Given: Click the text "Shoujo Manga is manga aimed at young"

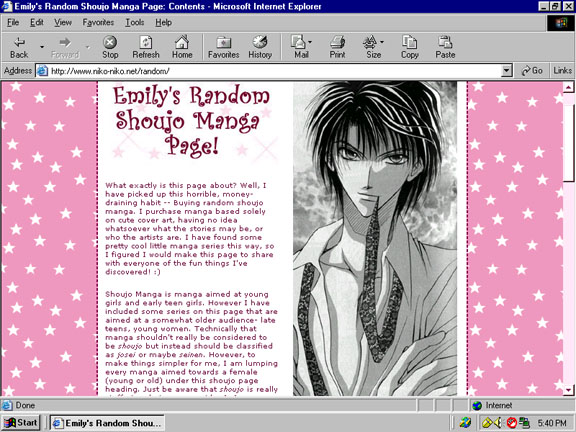Looking at the screenshot, I should pyautogui.click(x=187, y=294).
